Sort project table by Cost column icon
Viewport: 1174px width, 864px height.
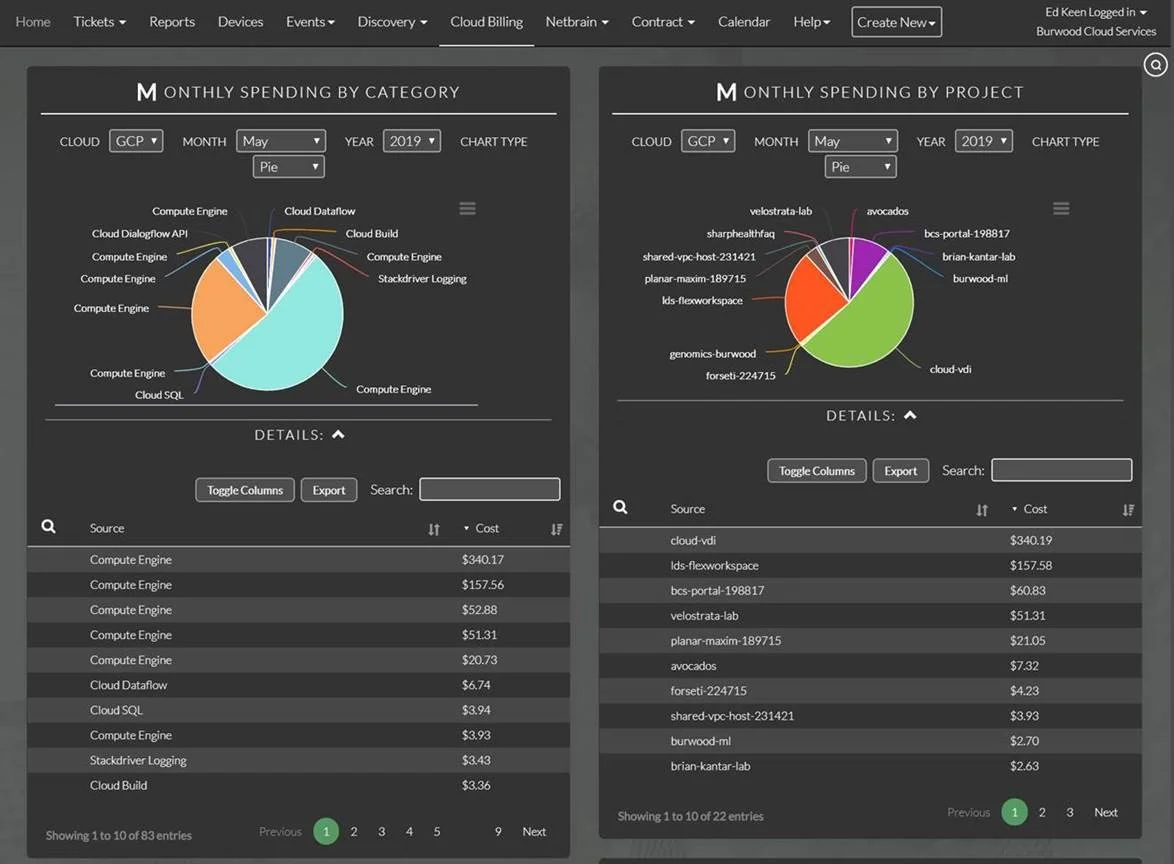[1128, 509]
